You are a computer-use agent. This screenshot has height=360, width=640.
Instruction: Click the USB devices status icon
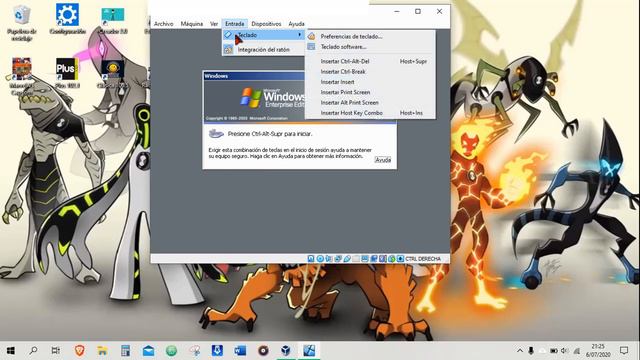point(347,259)
